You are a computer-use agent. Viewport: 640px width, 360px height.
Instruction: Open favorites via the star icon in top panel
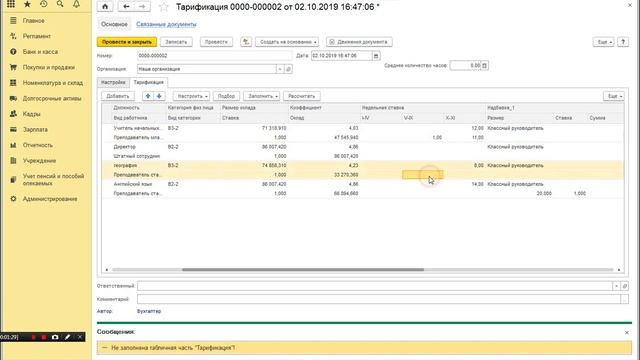pos(27,4)
